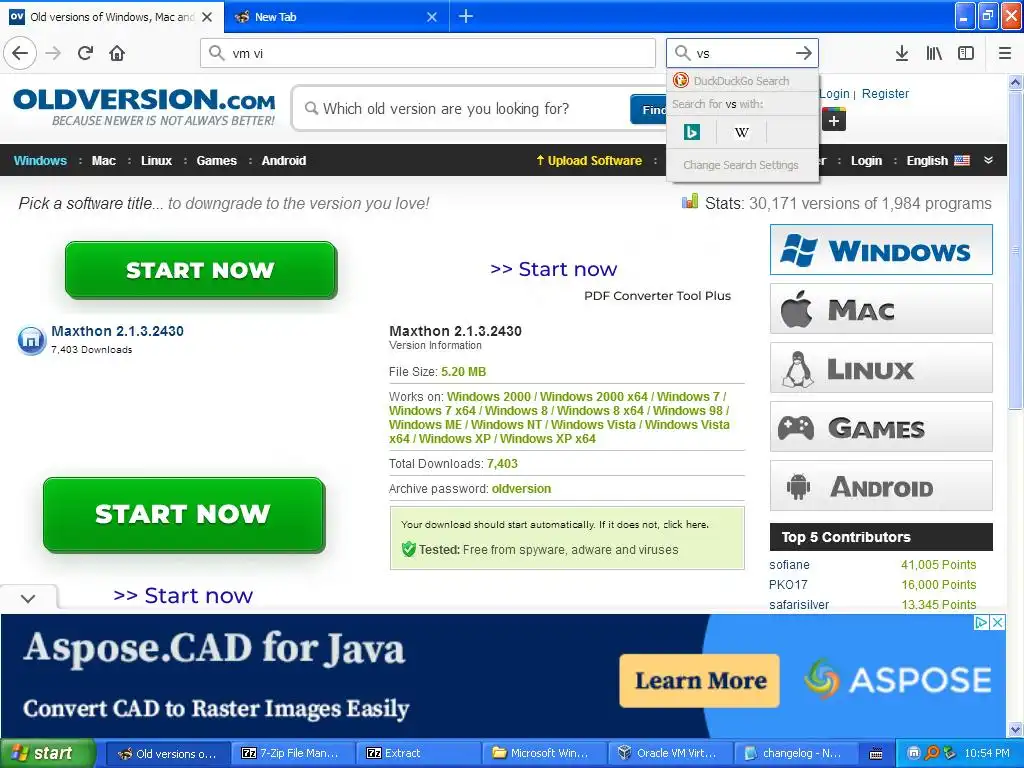1024x768 pixels.
Task: Open the Mac nav menu item
Action: (103, 161)
